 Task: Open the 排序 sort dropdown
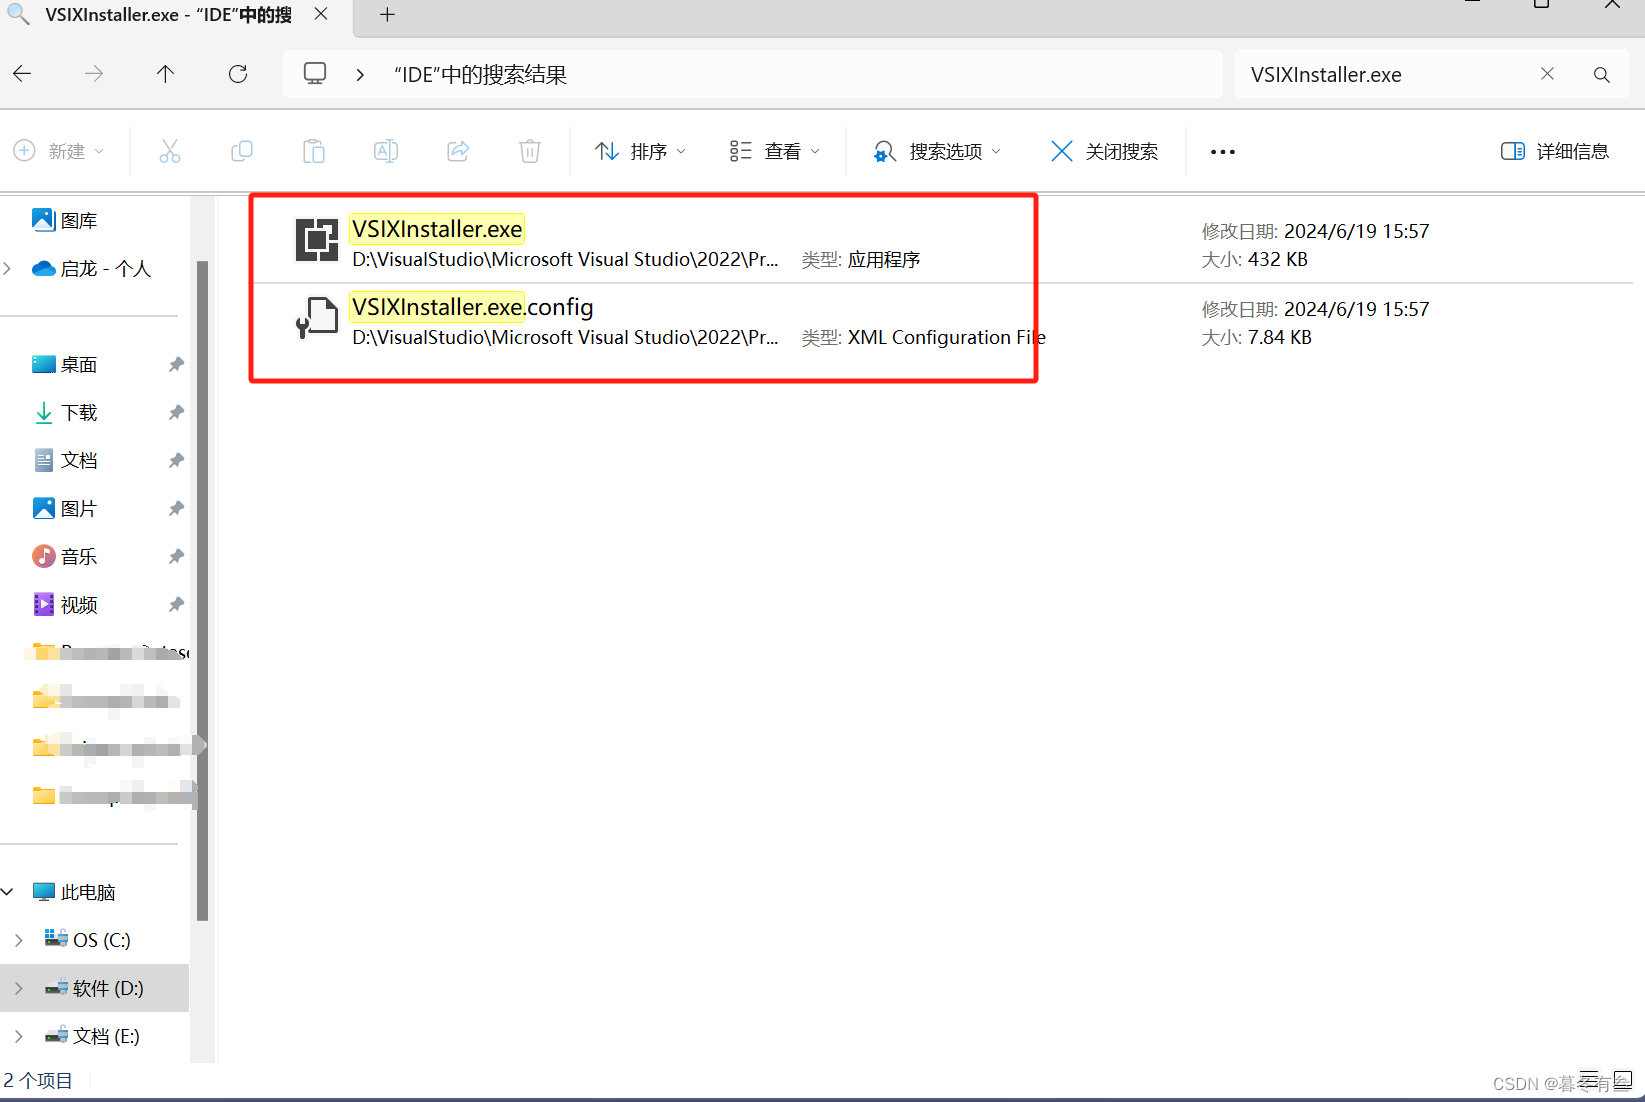(640, 151)
